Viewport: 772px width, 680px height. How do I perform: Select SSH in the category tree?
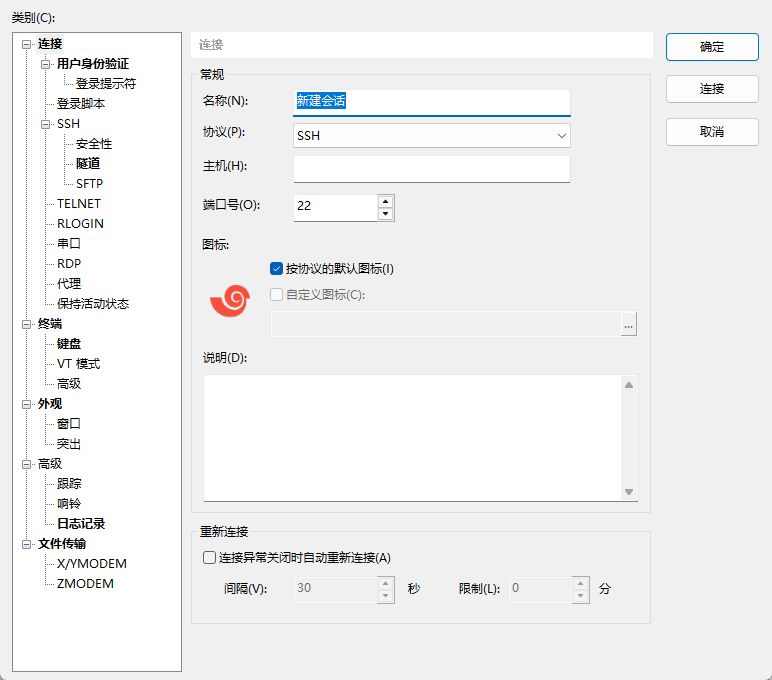pos(68,124)
